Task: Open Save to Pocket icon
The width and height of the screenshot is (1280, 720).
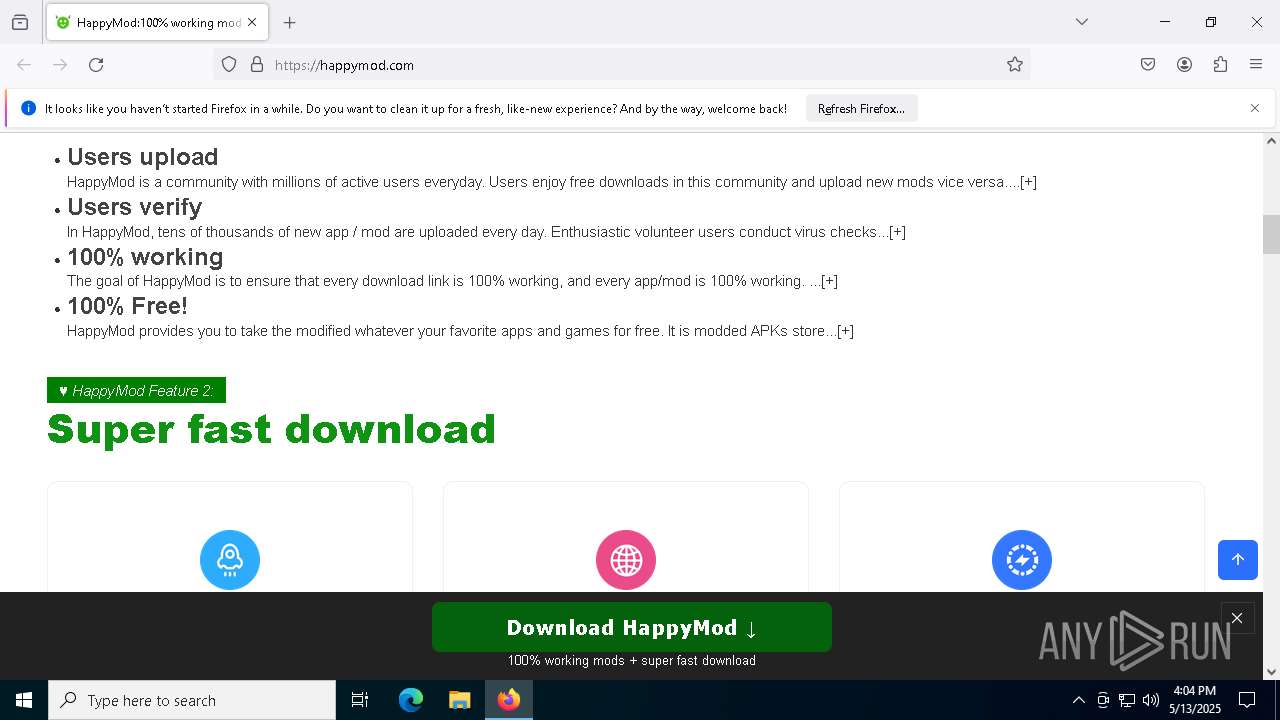Action: pyautogui.click(x=1148, y=65)
